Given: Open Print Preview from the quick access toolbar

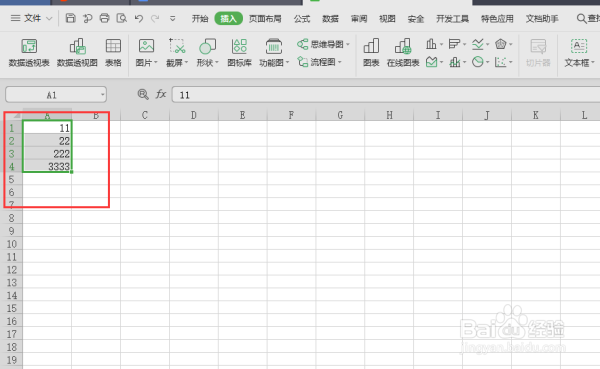Looking at the screenshot, I should click(122, 18).
